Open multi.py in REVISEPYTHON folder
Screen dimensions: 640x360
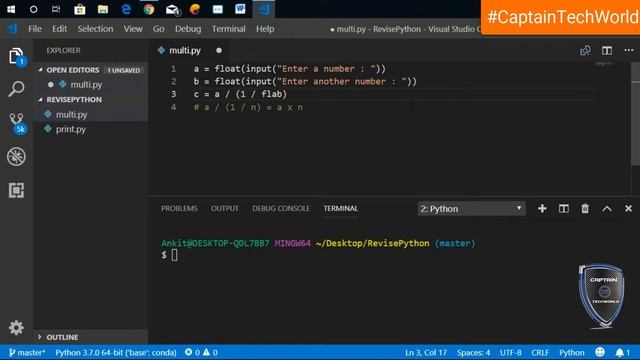(71, 115)
